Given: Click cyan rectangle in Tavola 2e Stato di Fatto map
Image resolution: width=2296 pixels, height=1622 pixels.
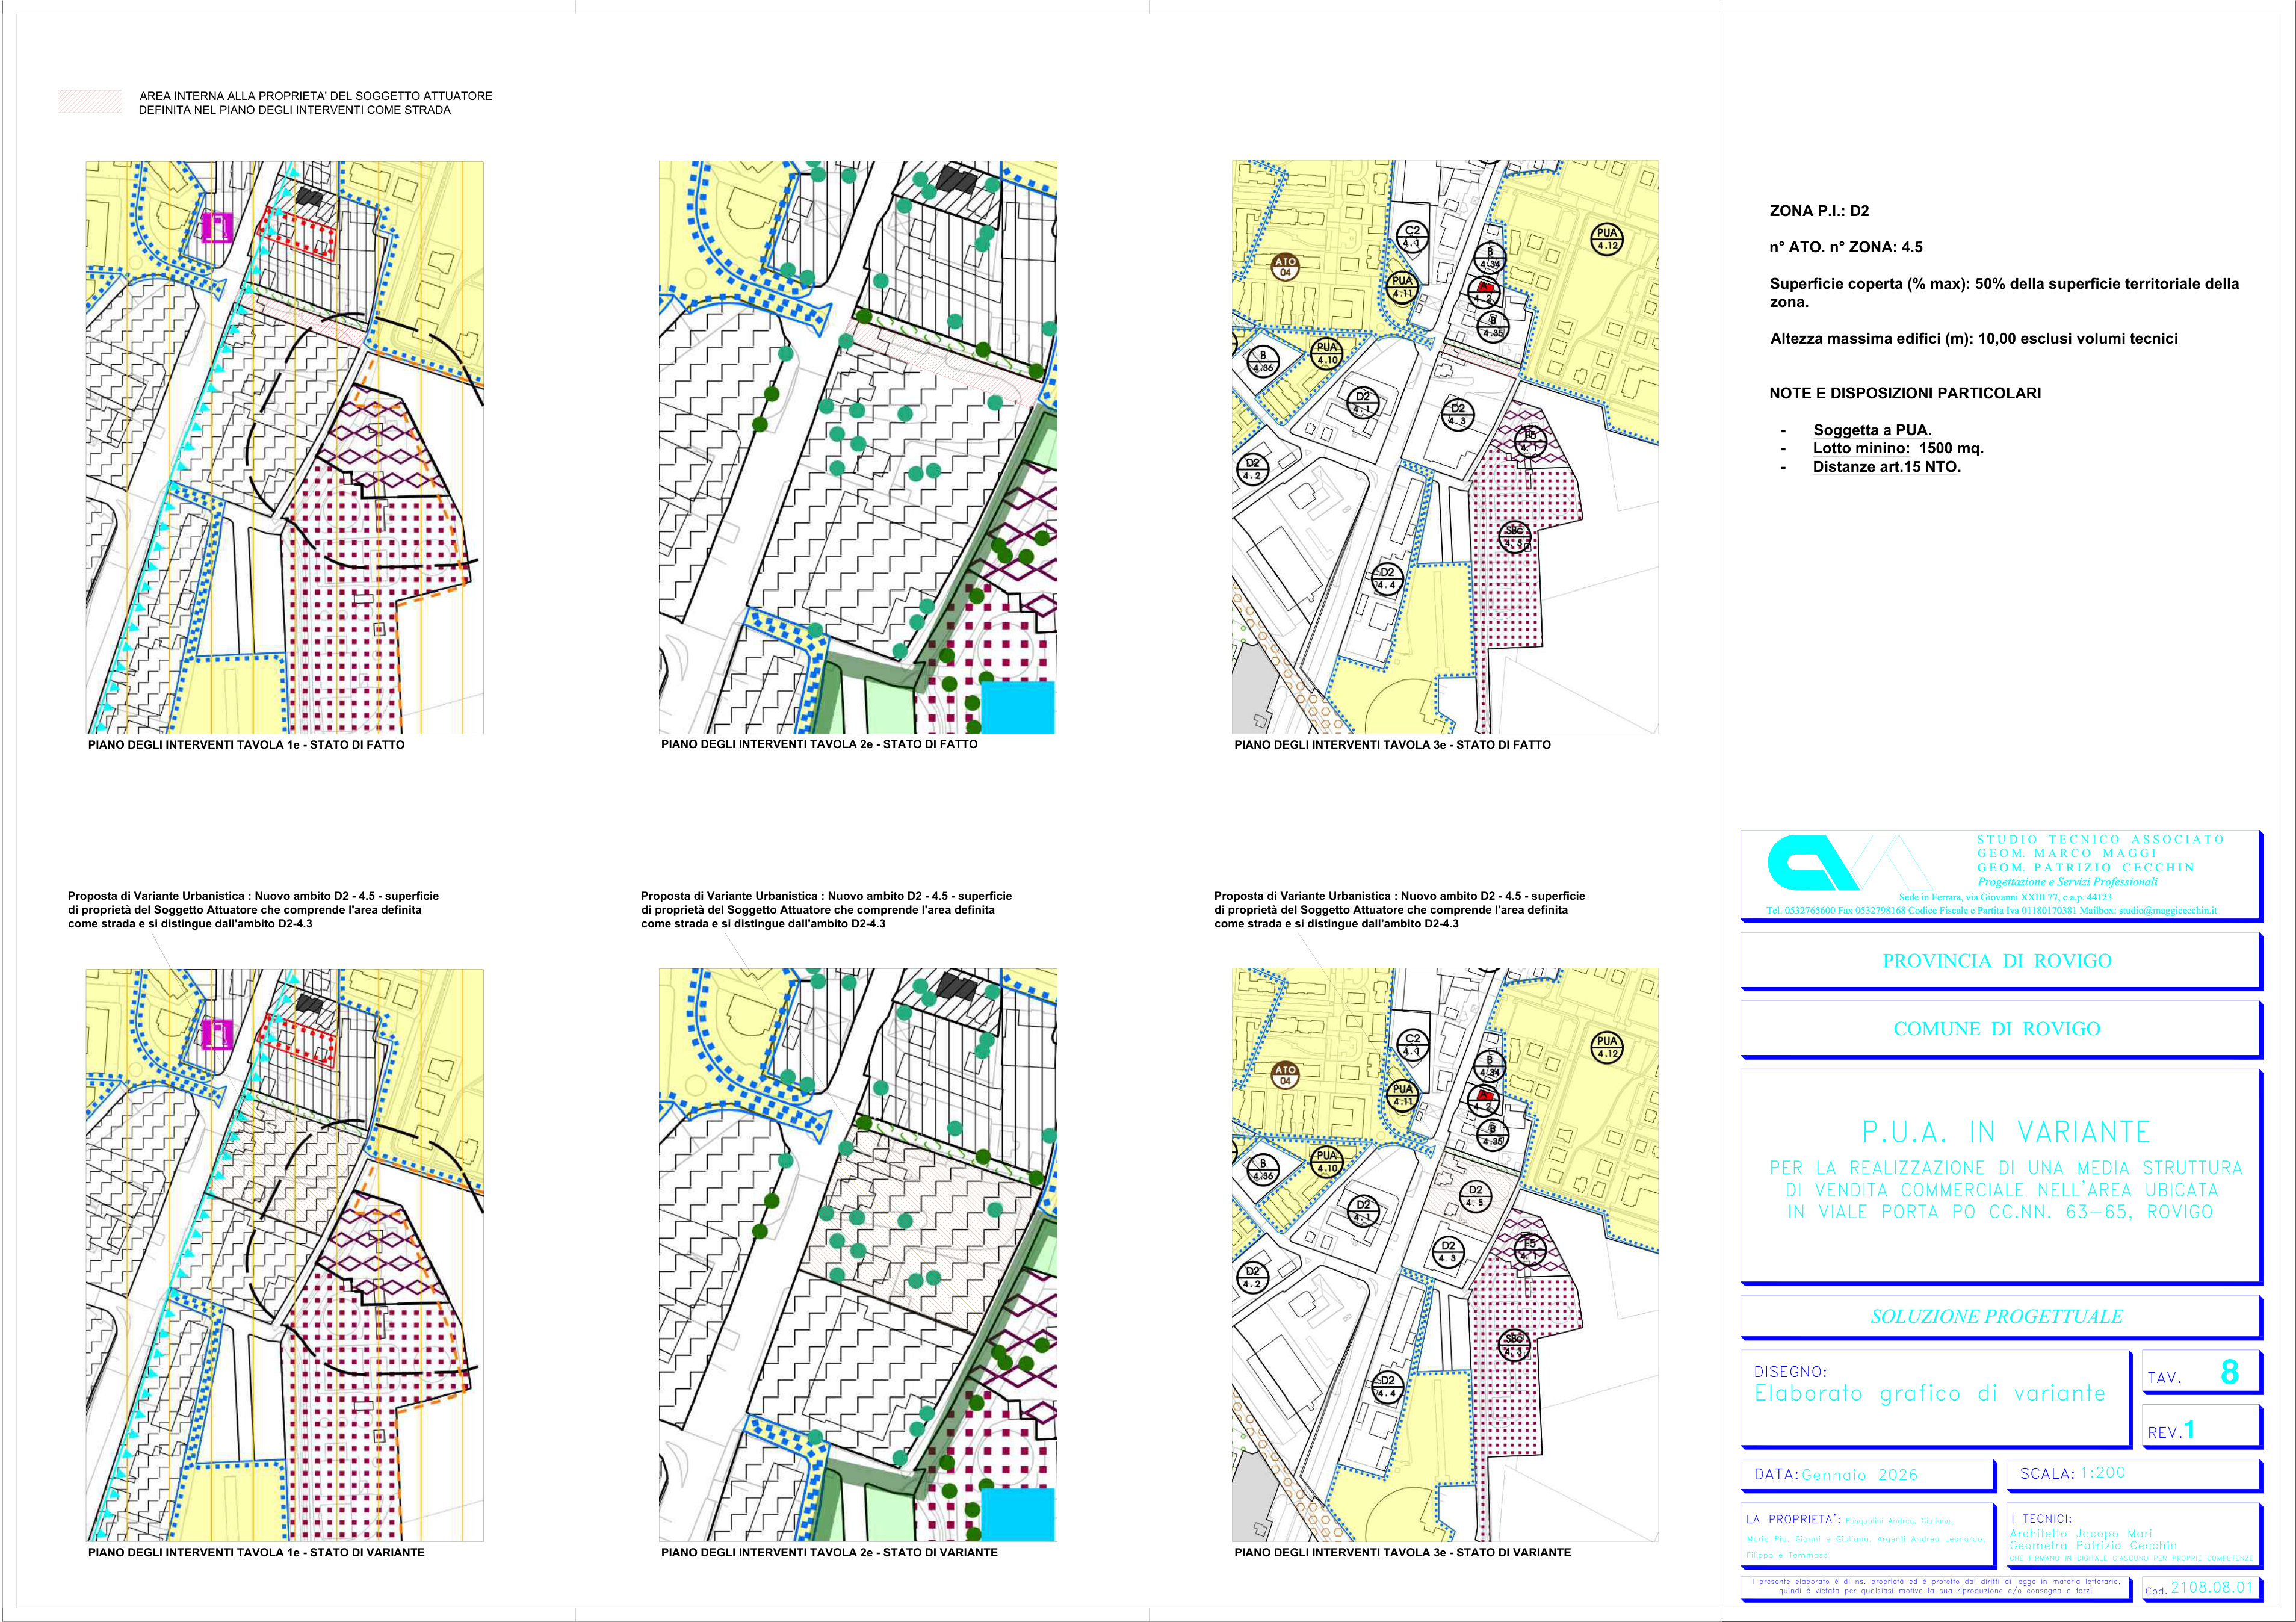Looking at the screenshot, I should point(1018,708).
